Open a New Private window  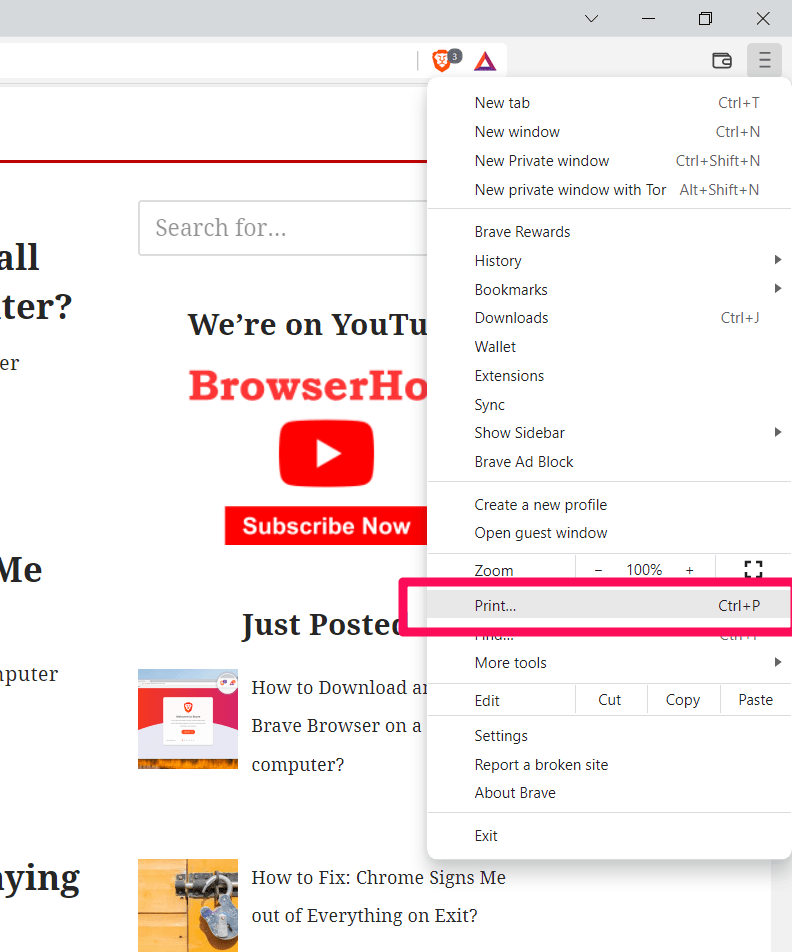[x=609, y=161]
